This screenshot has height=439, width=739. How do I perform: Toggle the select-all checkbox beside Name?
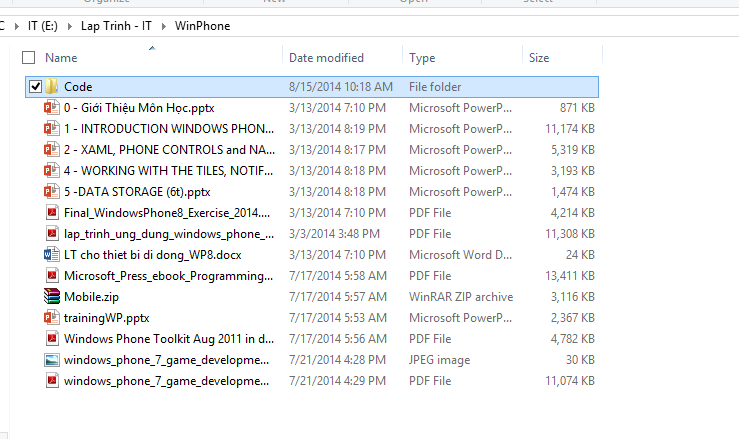29,58
